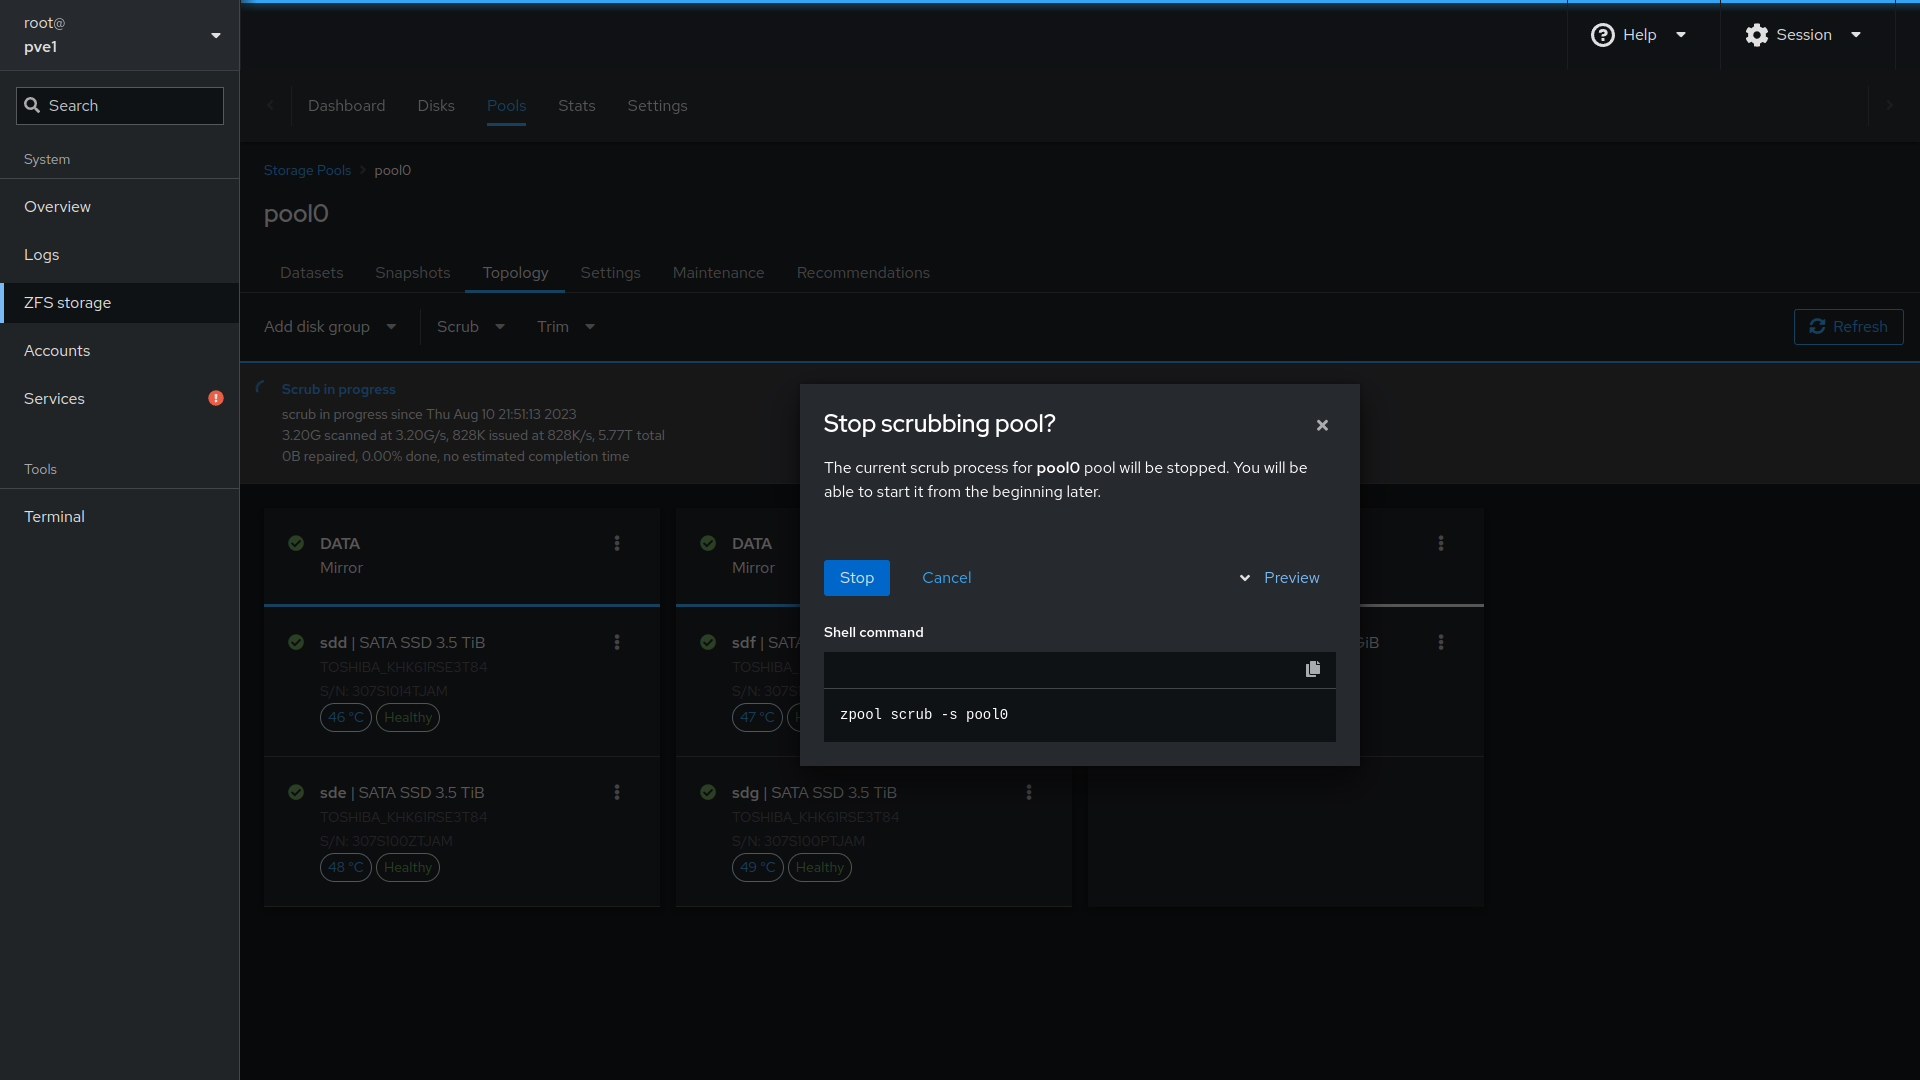1920x1080 pixels.
Task: Click the 46 °C temperature badge
Action: click(x=346, y=717)
